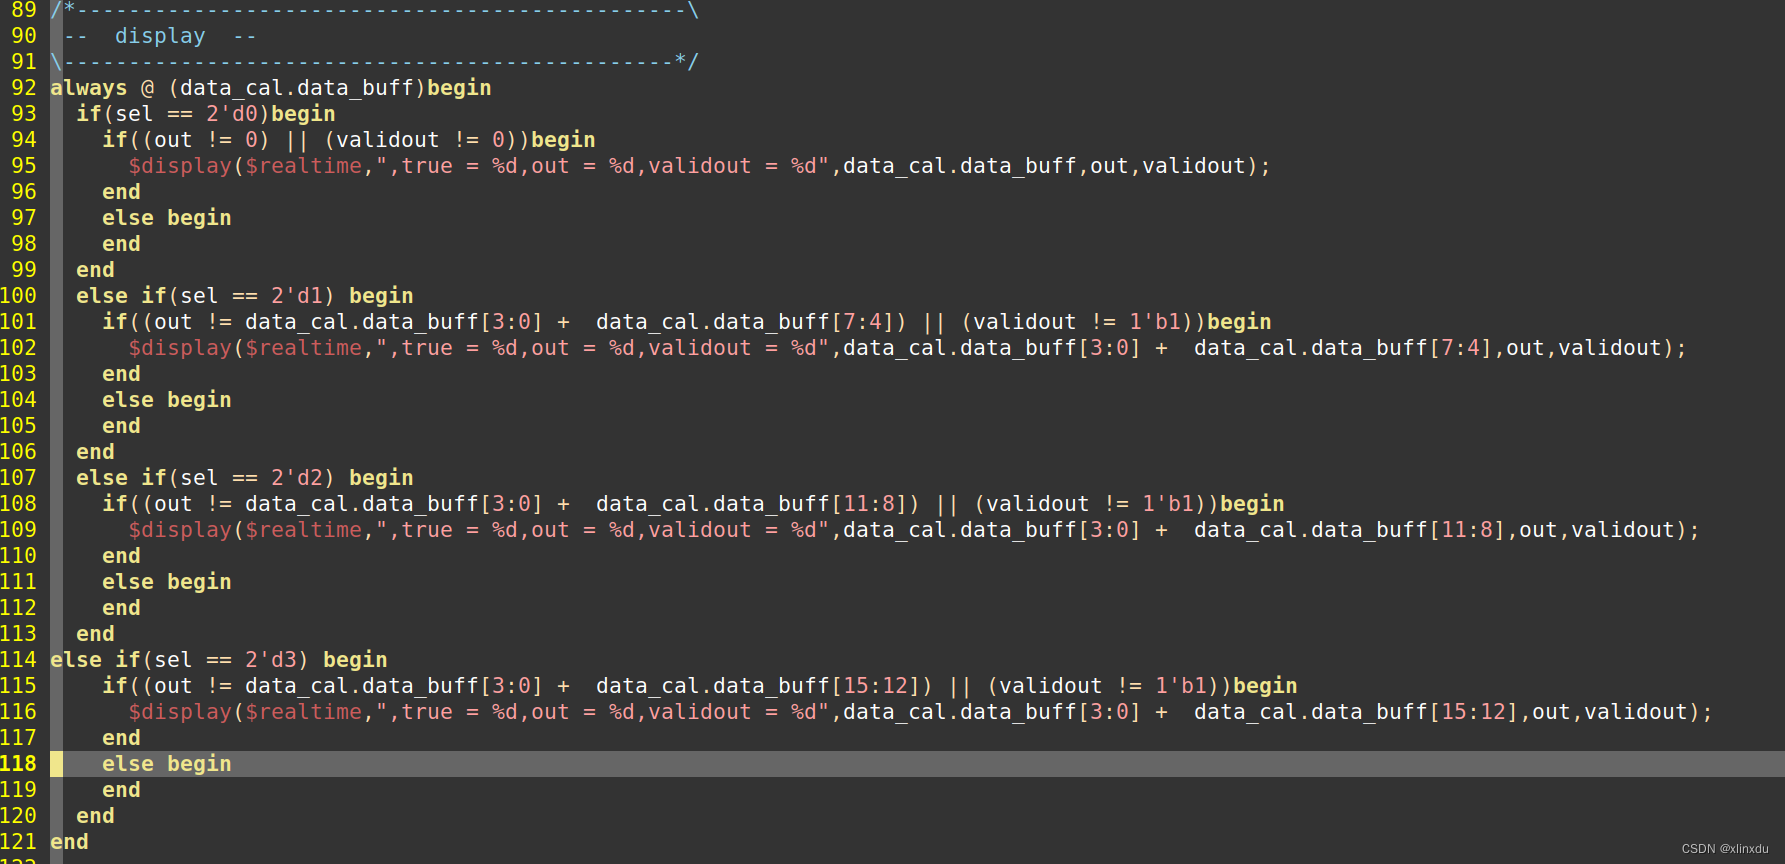Click 'else begin' on line 111
1785x864 pixels.
pos(167,582)
